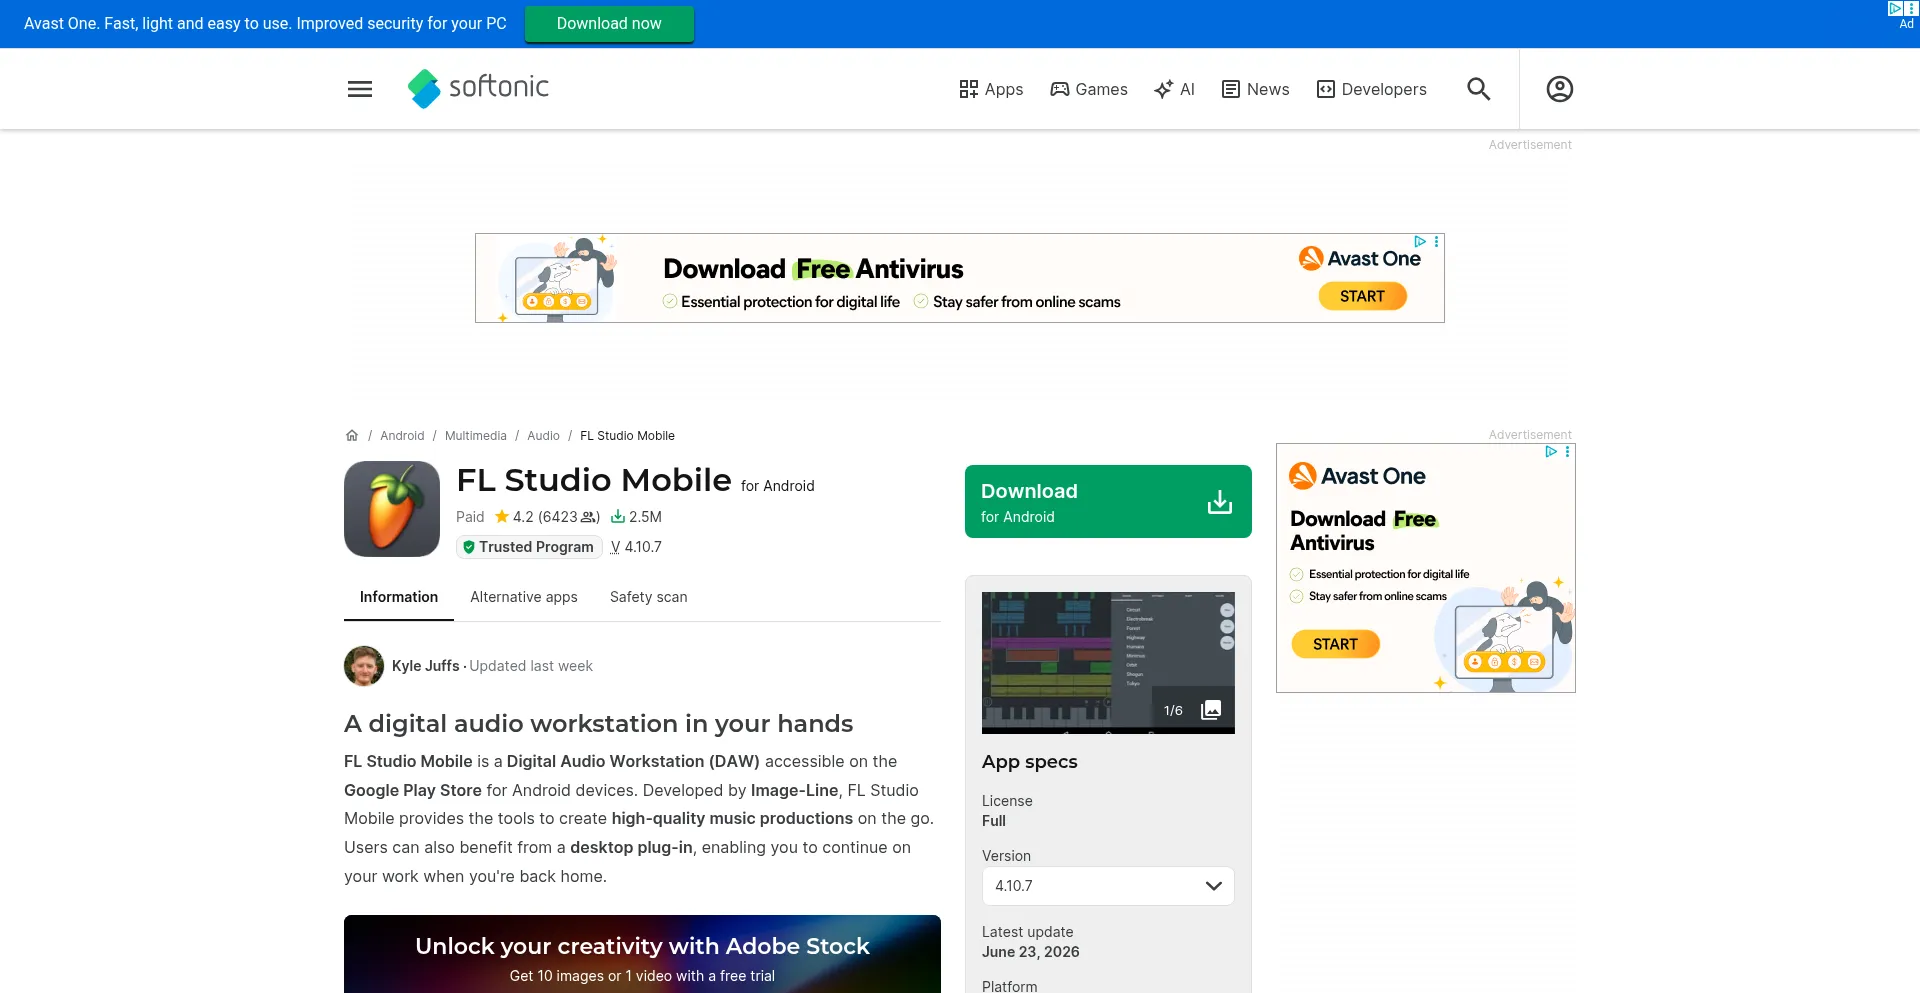This screenshot has height=993, width=1920.
Task: Click Kyle Juffs author name
Action: [x=426, y=666]
